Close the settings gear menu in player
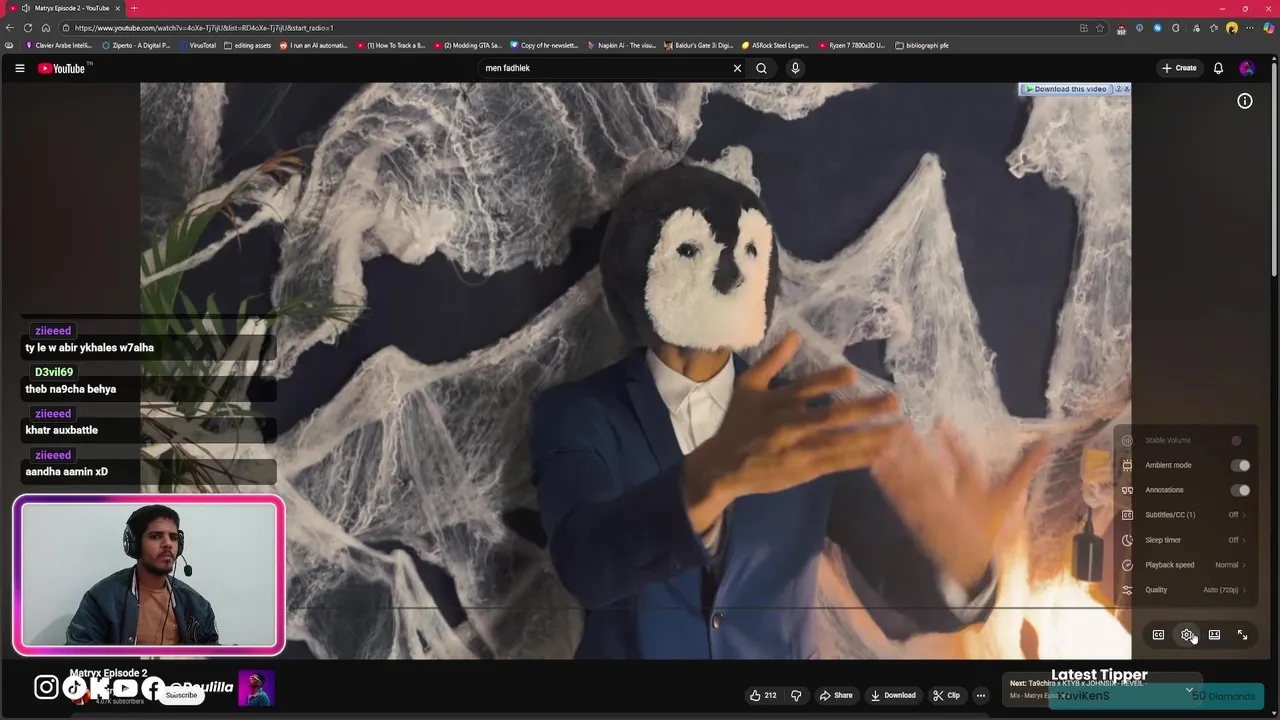Viewport: 1280px width, 720px height. coord(1187,635)
